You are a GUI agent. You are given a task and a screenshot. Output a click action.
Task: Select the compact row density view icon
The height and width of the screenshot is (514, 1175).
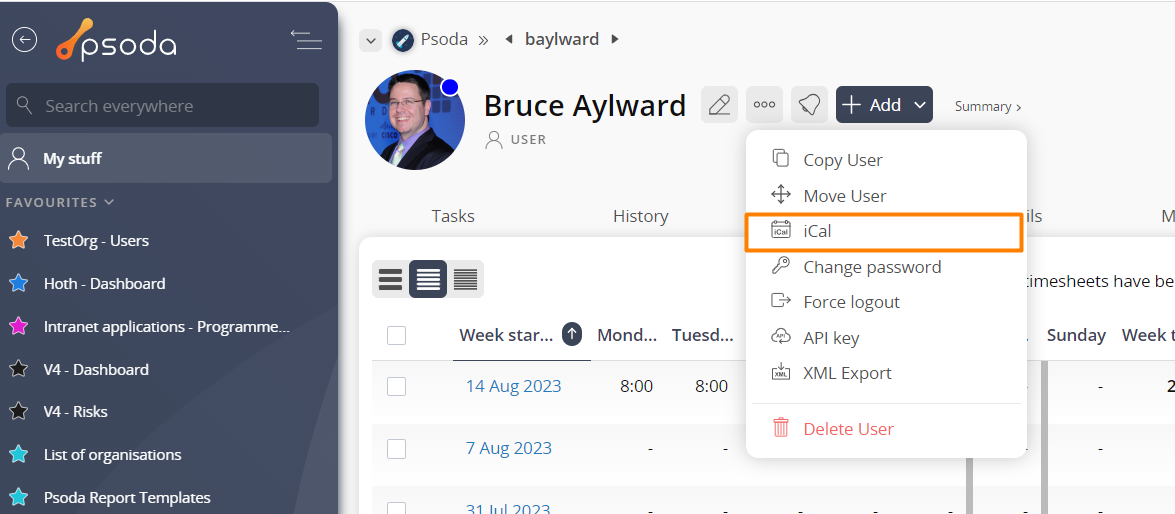point(465,279)
